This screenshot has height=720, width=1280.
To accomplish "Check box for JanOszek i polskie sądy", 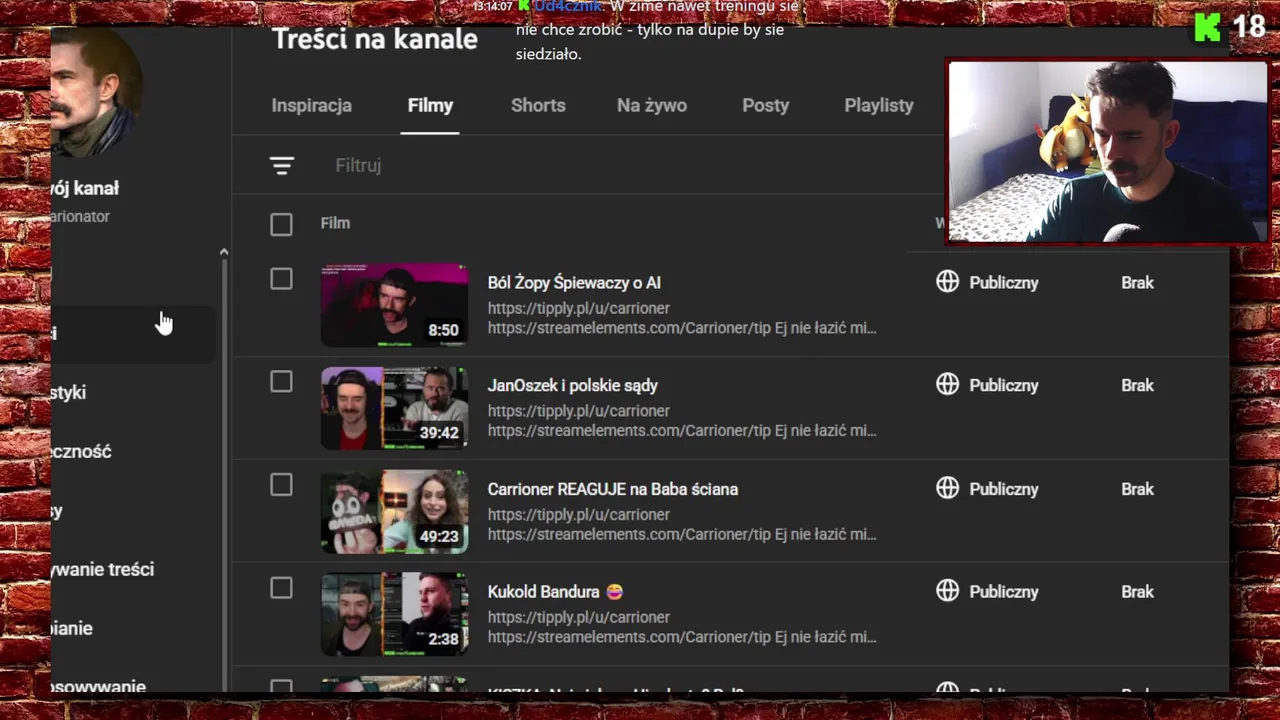I will (281, 382).
